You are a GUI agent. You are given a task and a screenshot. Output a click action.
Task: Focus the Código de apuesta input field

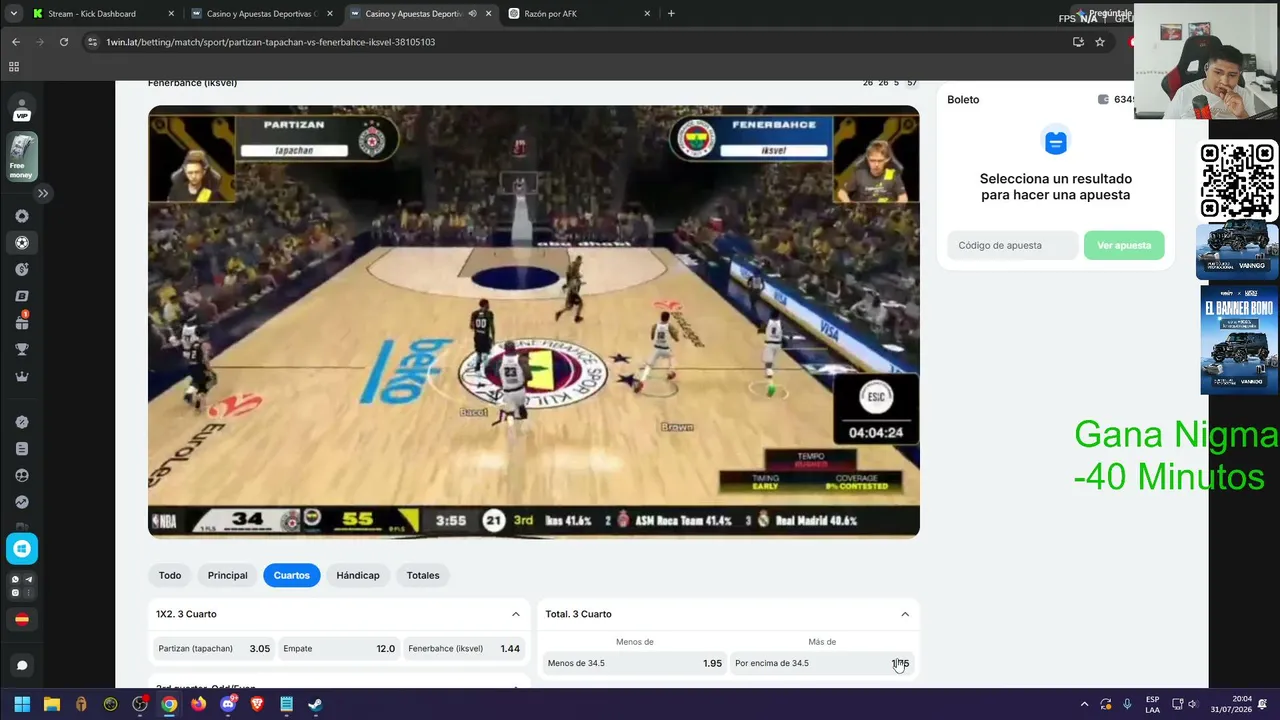(x=1013, y=245)
